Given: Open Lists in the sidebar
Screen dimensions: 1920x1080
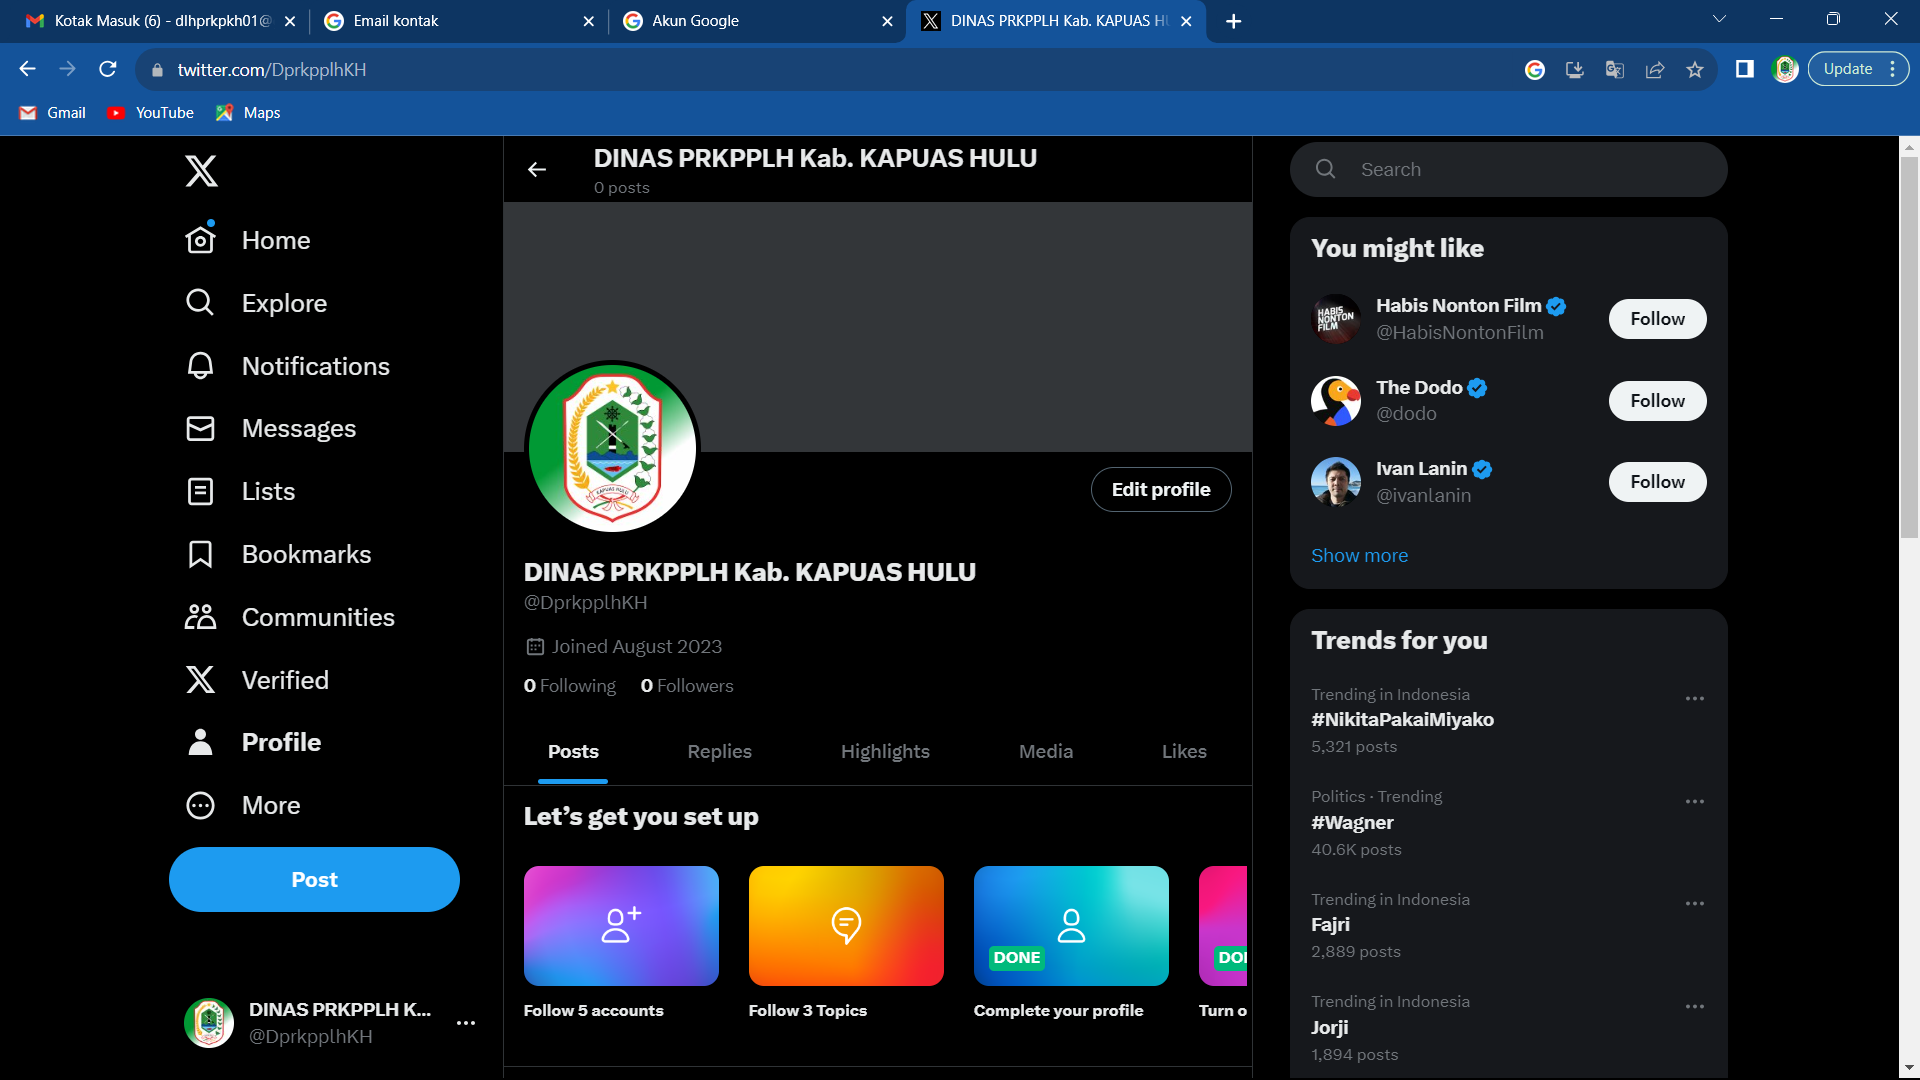Looking at the screenshot, I should 240,491.
